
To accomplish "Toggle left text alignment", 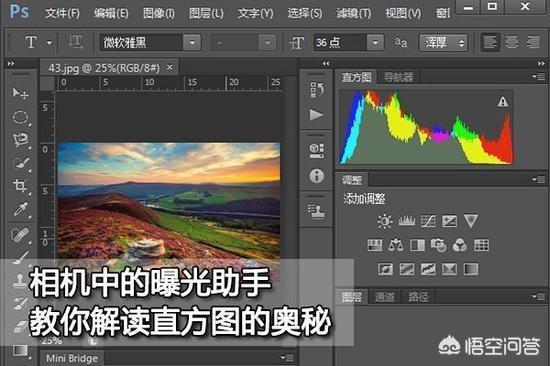I will tap(490, 43).
